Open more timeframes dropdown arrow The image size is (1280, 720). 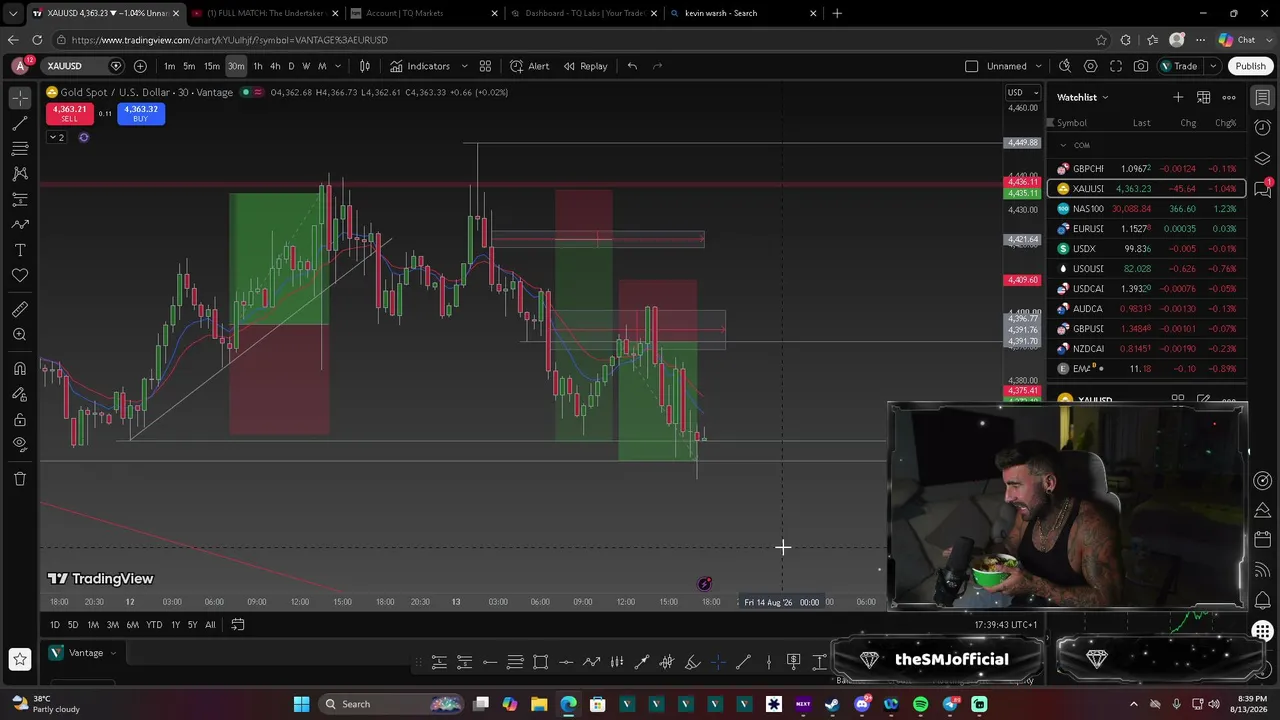tap(338, 66)
